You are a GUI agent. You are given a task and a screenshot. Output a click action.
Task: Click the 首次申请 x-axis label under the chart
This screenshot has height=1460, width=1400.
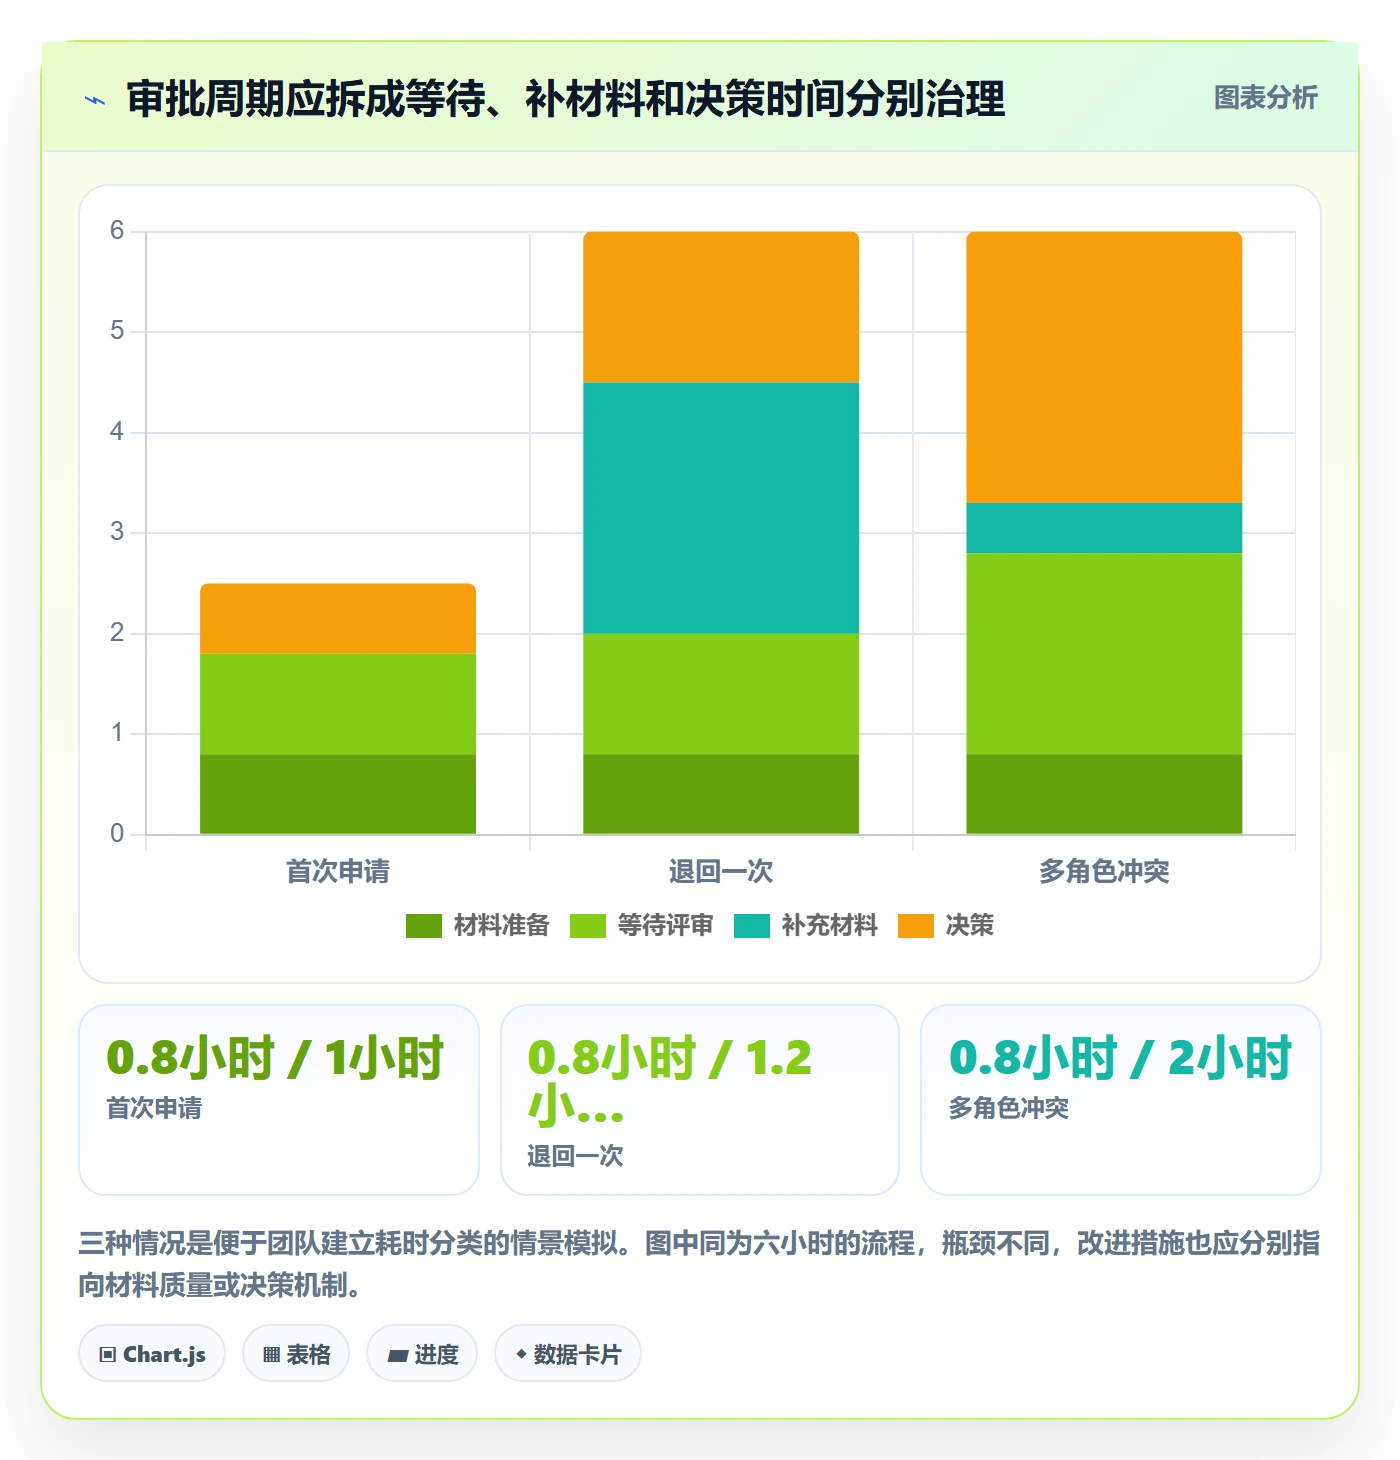click(x=338, y=872)
